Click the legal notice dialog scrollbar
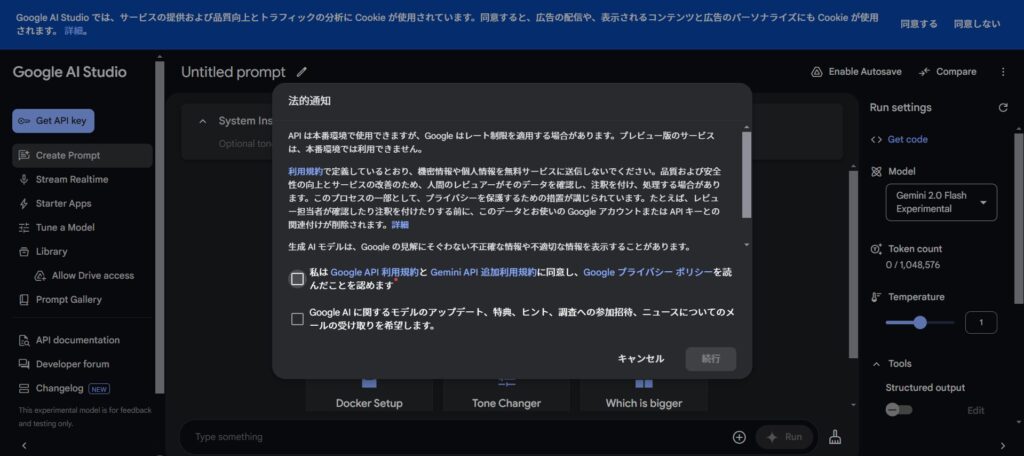The image size is (1024, 456). [x=746, y=174]
